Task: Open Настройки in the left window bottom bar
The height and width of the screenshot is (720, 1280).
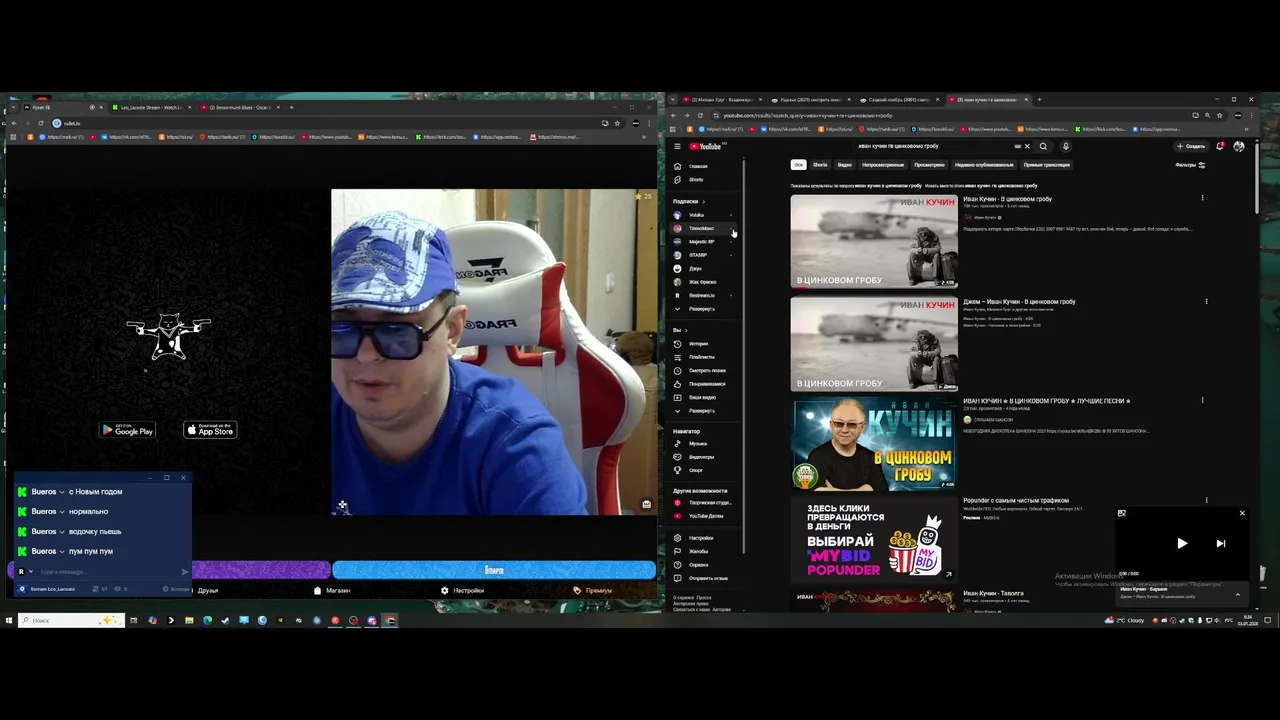Action: (x=462, y=590)
